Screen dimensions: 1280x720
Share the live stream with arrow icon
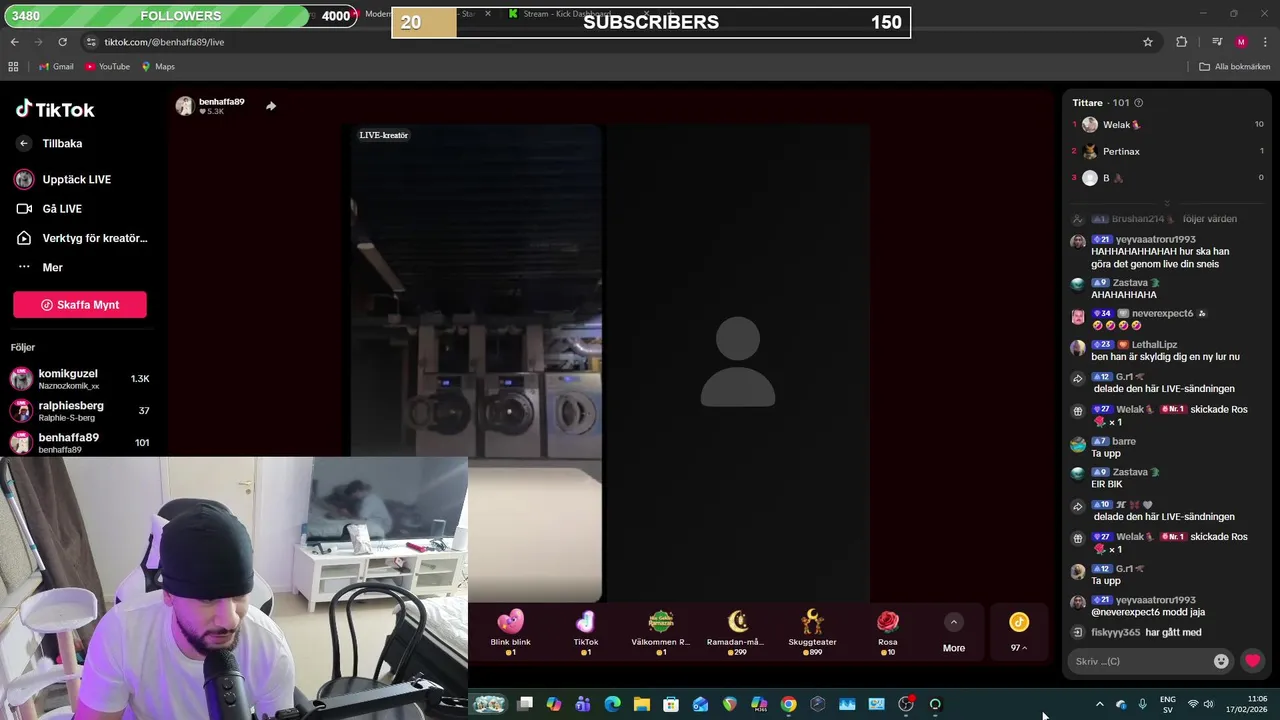click(x=271, y=106)
